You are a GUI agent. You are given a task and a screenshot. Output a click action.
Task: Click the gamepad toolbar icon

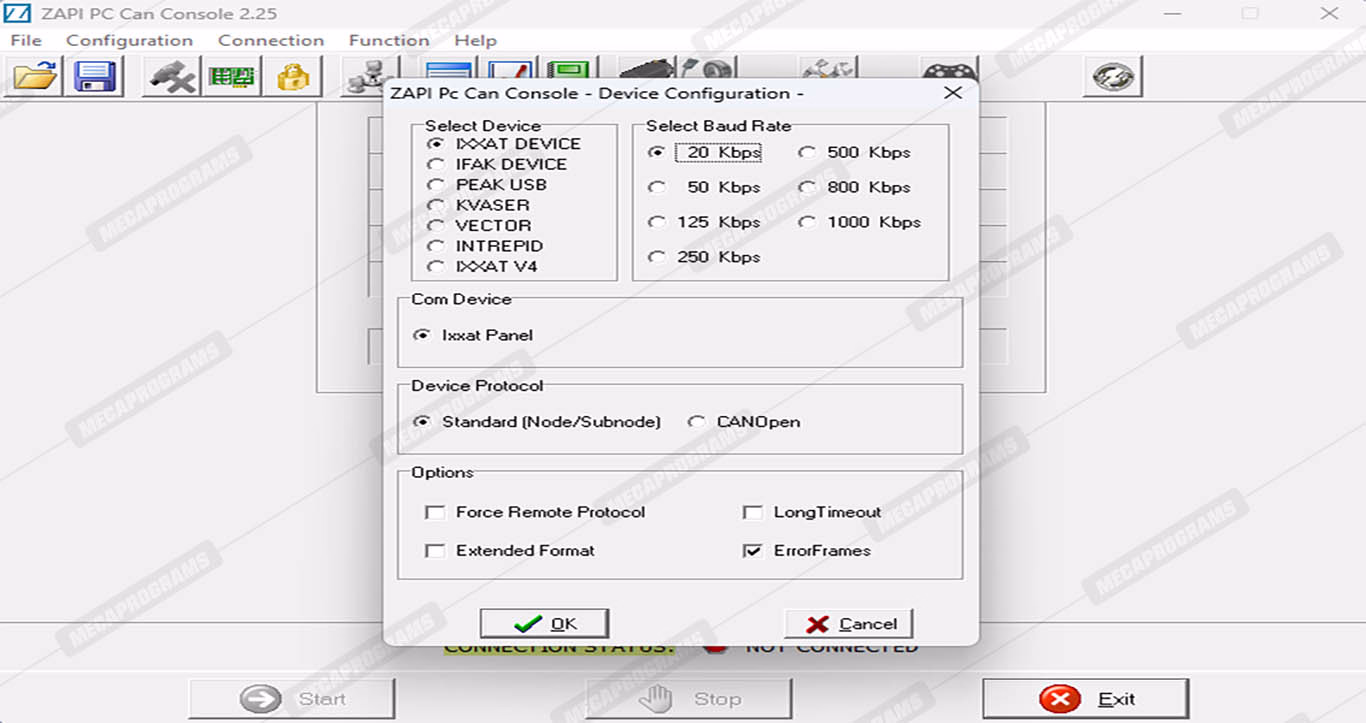[x=949, y=68]
